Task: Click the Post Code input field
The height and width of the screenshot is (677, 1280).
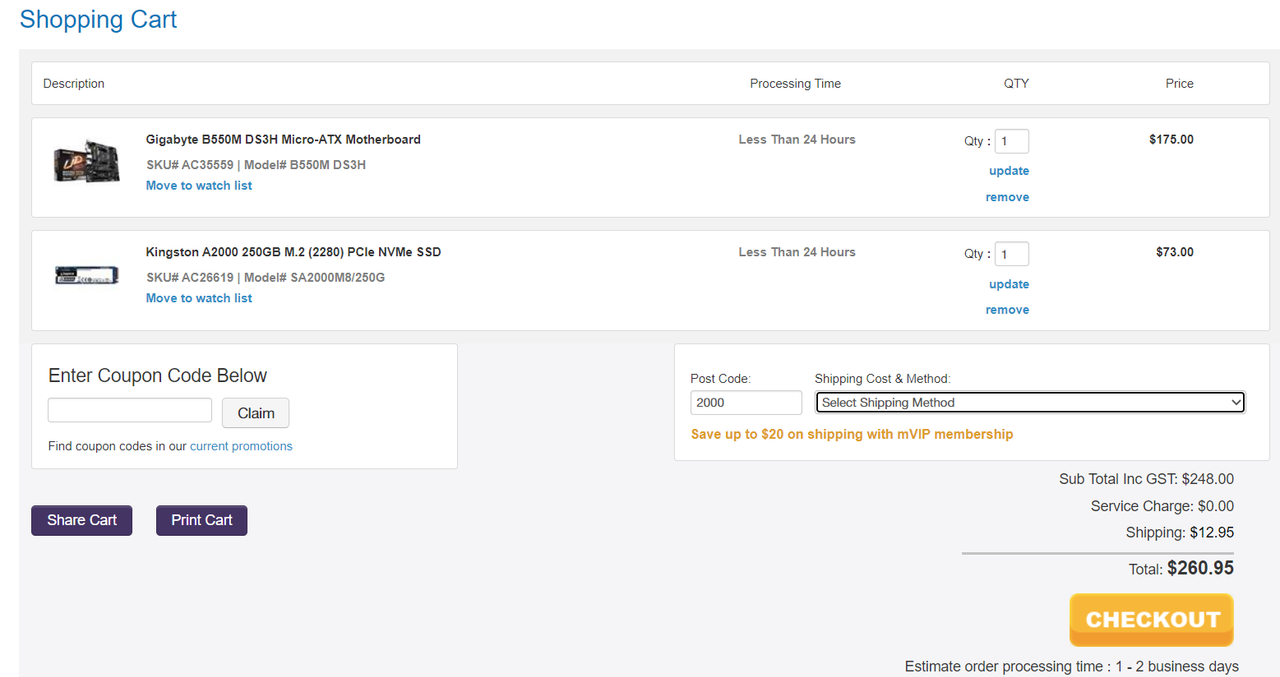Action: pos(746,402)
